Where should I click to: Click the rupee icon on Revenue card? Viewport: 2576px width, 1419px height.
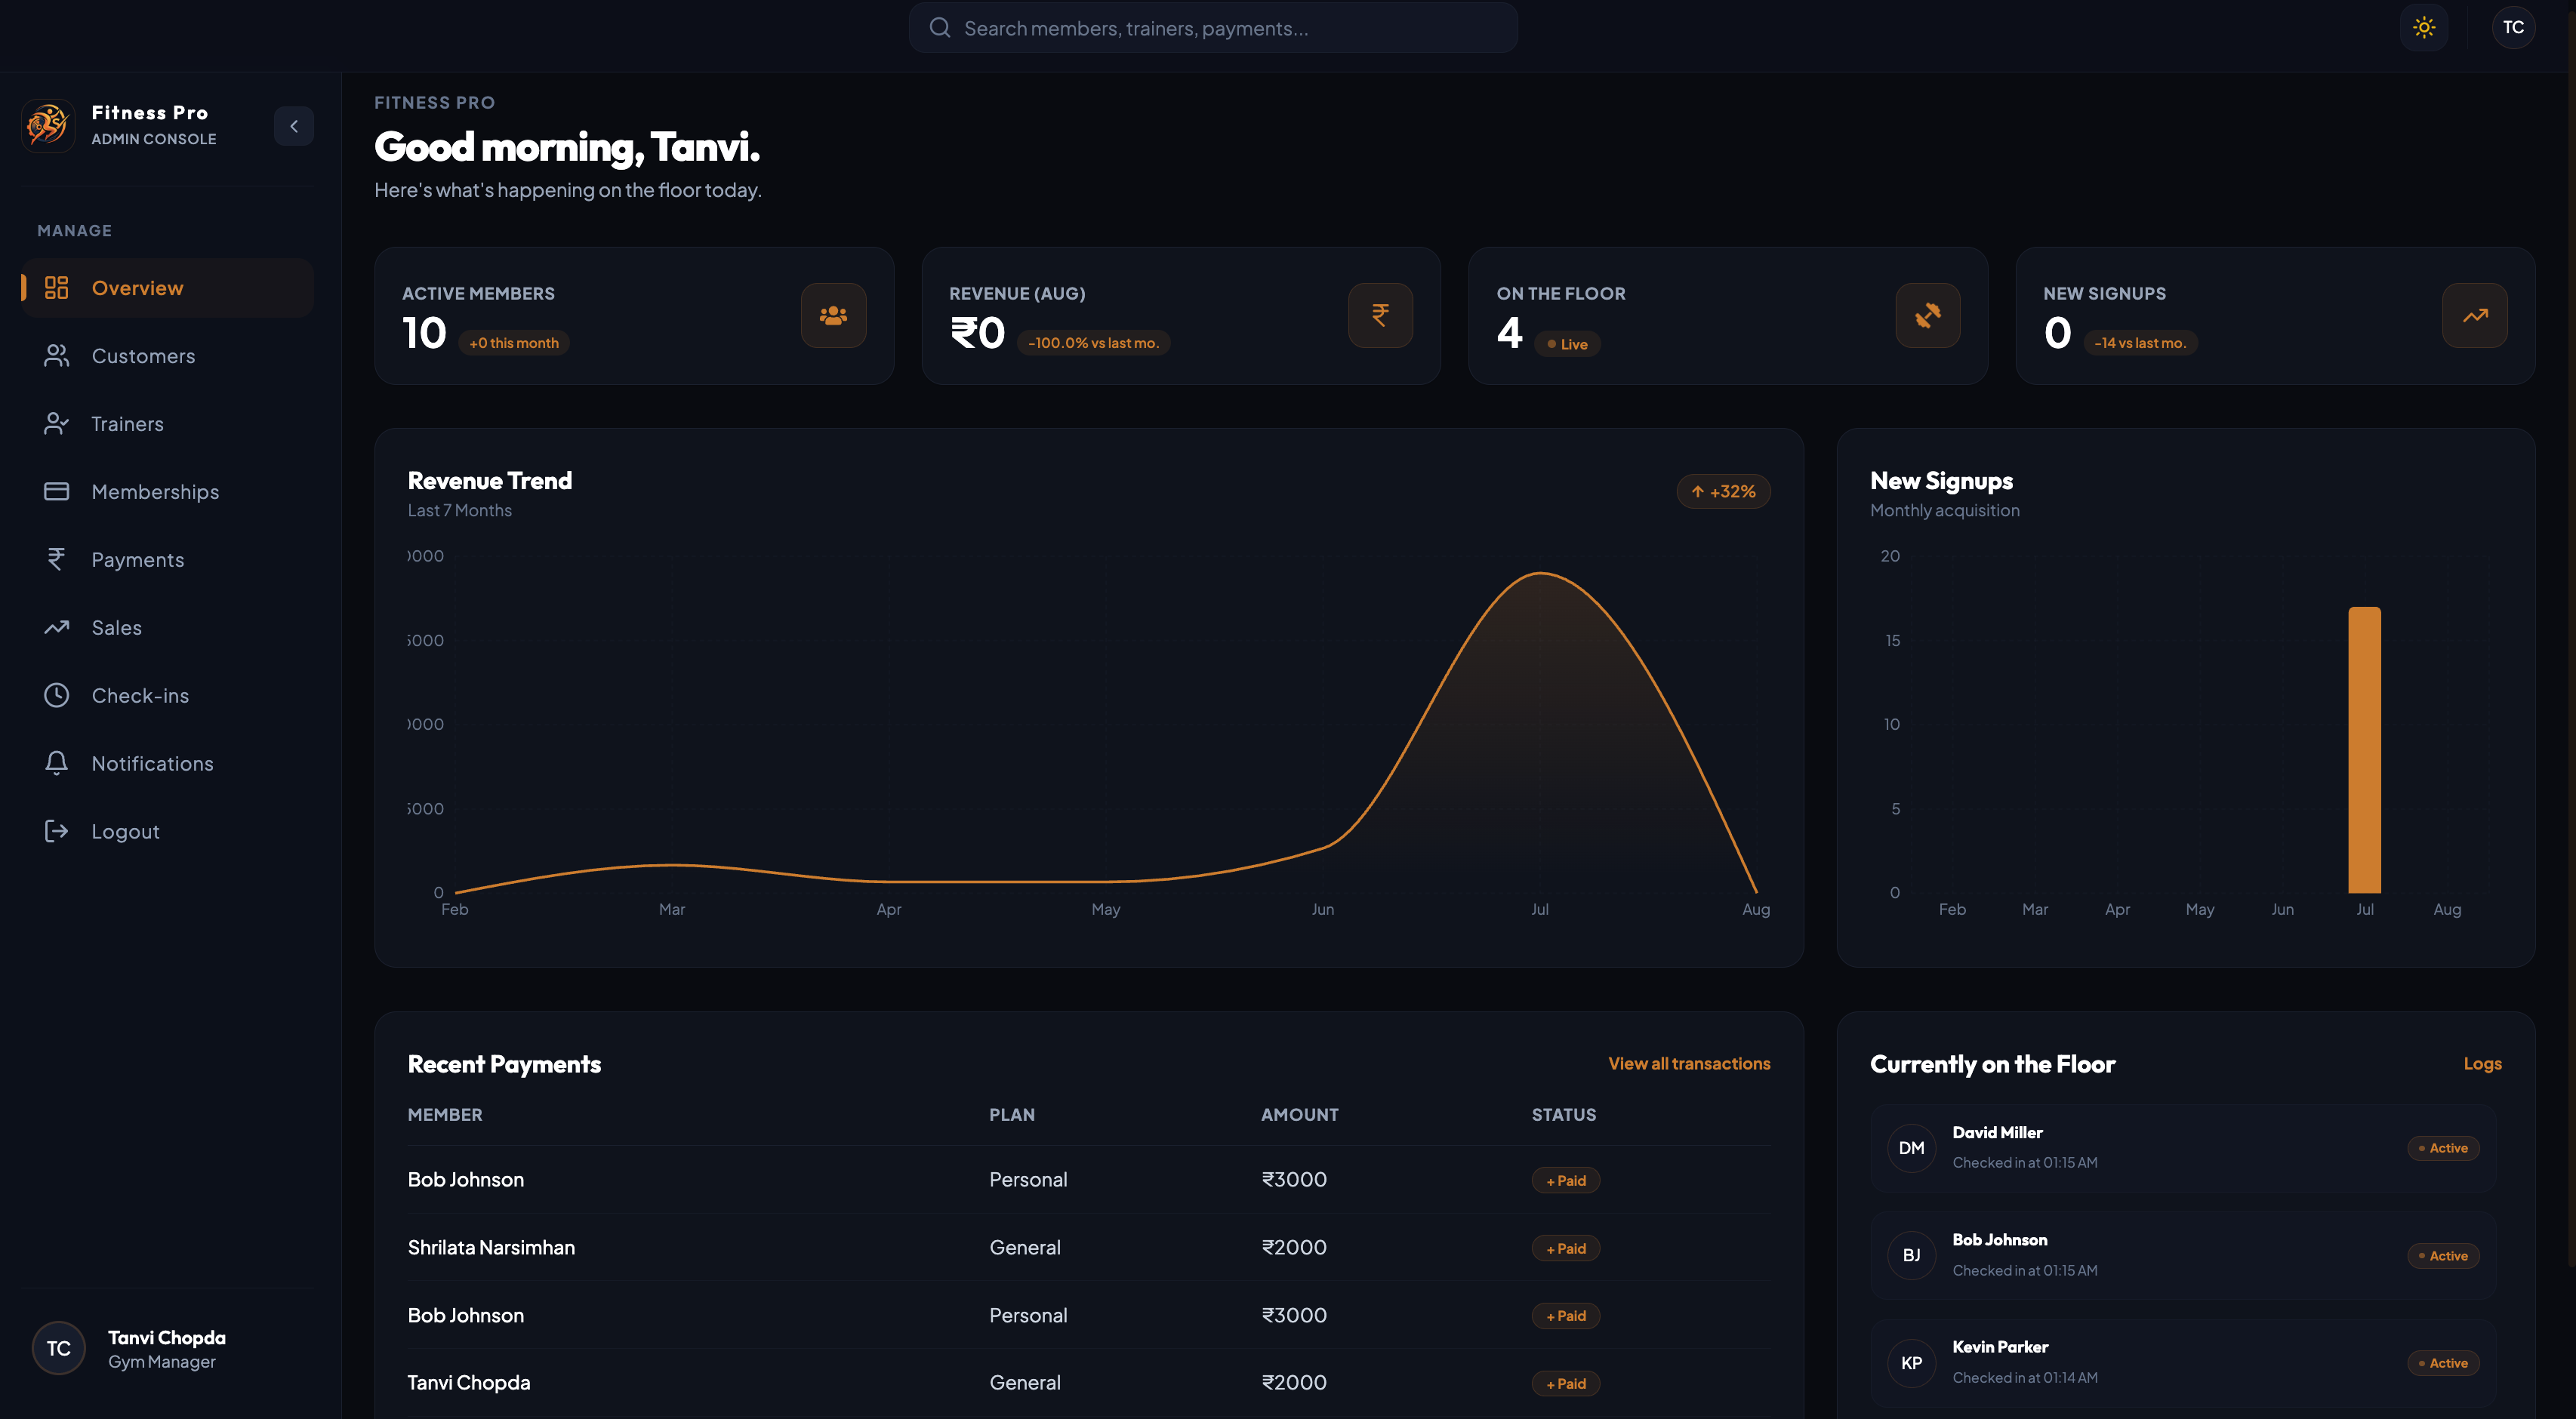[x=1380, y=315]
